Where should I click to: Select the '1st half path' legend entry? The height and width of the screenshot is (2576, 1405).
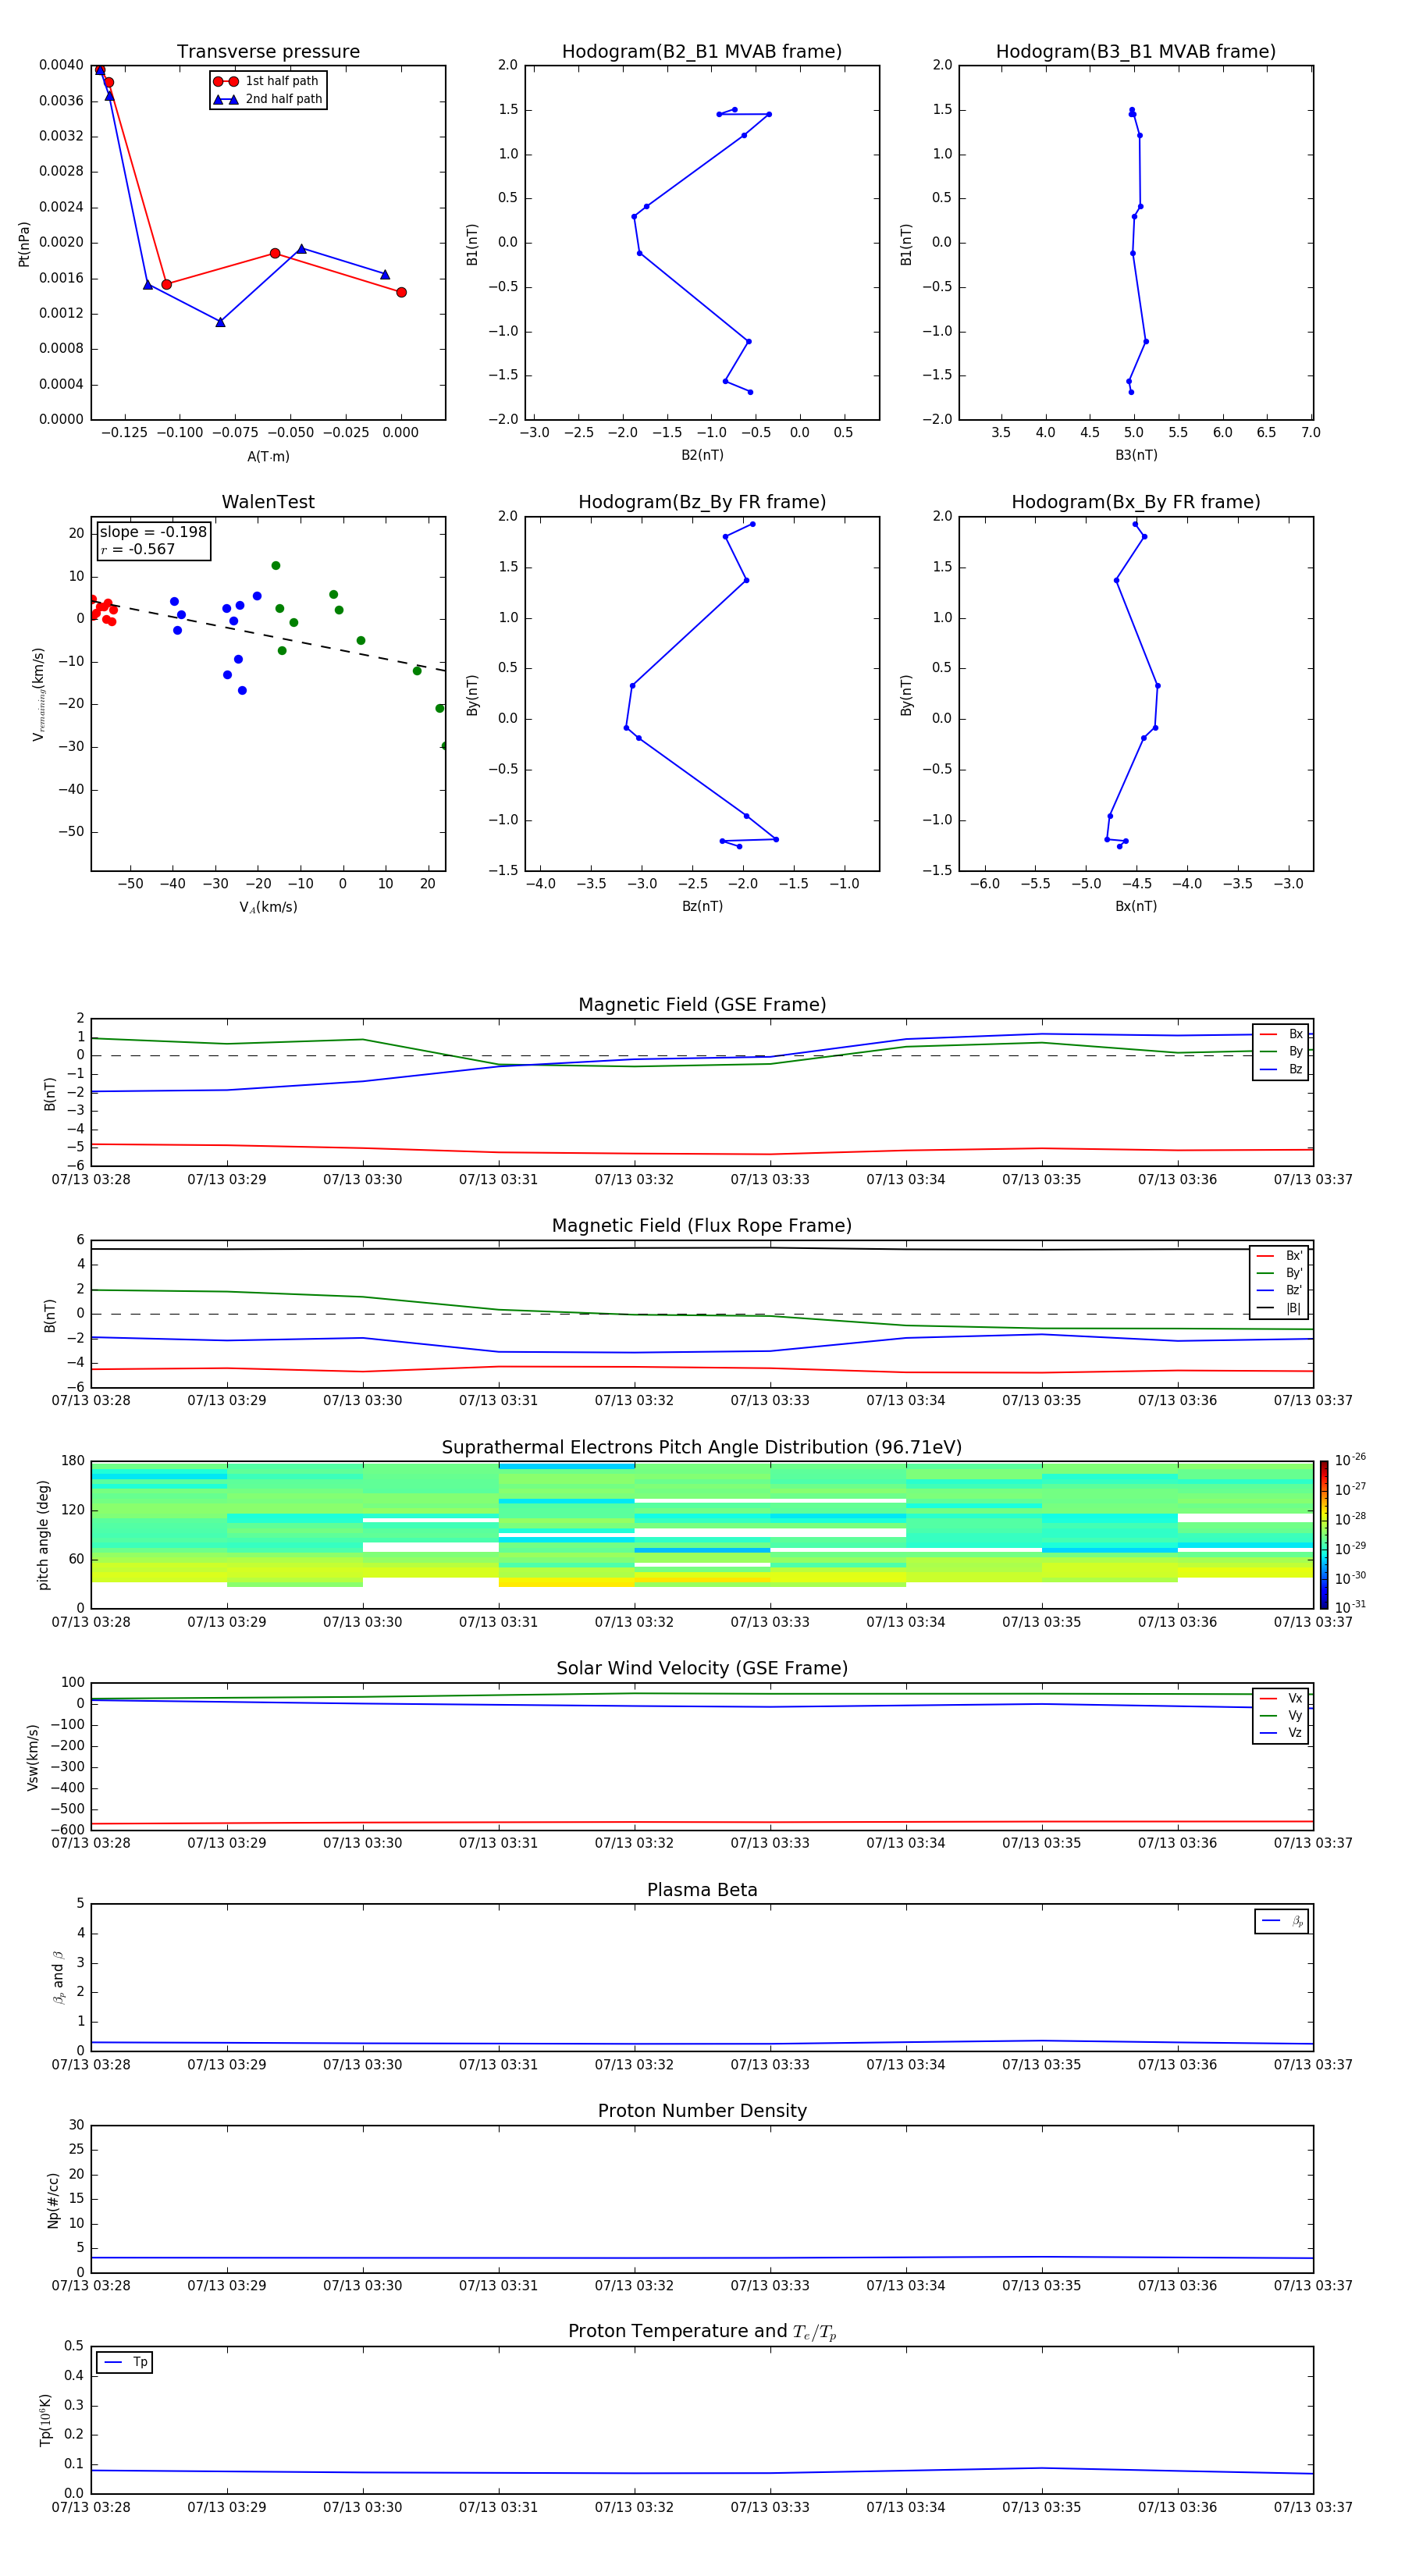pos(266,81)
